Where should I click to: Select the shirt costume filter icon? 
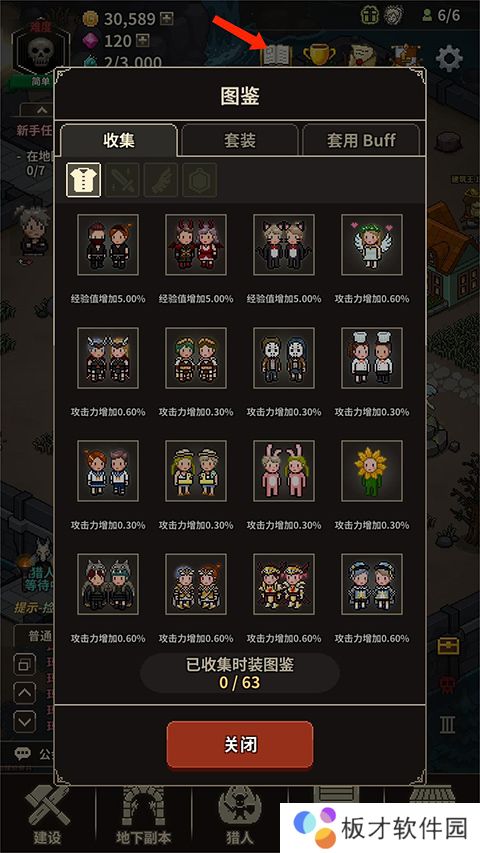83,180
